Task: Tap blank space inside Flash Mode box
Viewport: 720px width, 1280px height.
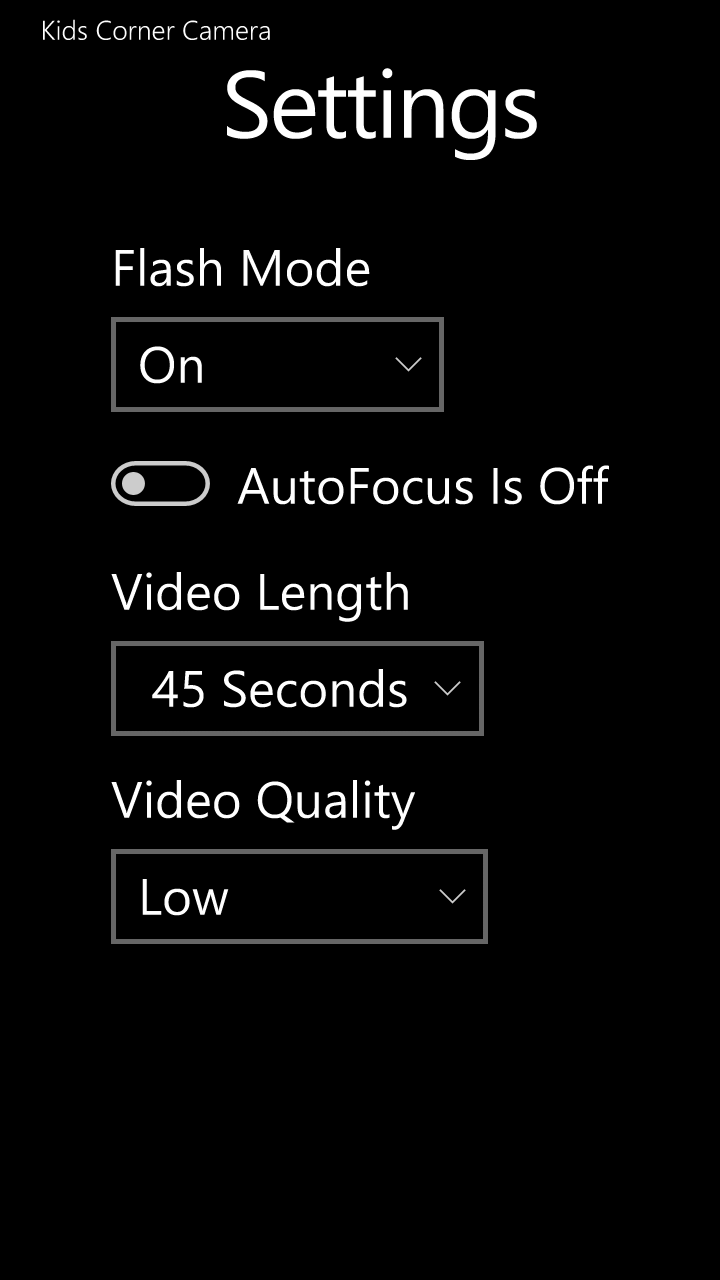Action: click(300, 364)
